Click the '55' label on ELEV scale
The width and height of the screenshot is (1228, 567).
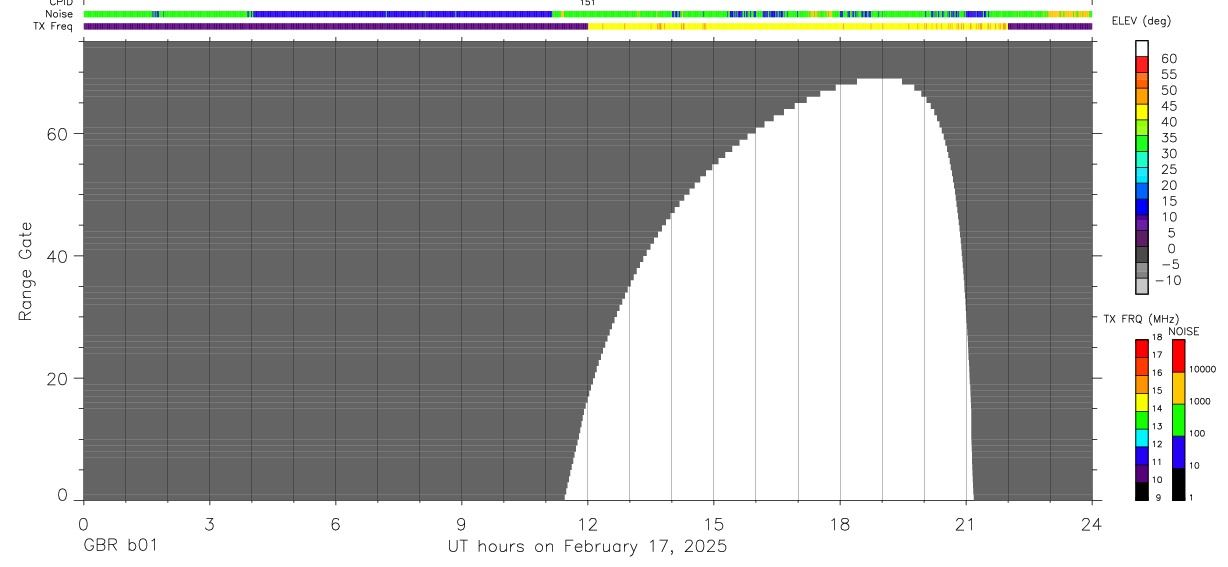[1171, 75]
